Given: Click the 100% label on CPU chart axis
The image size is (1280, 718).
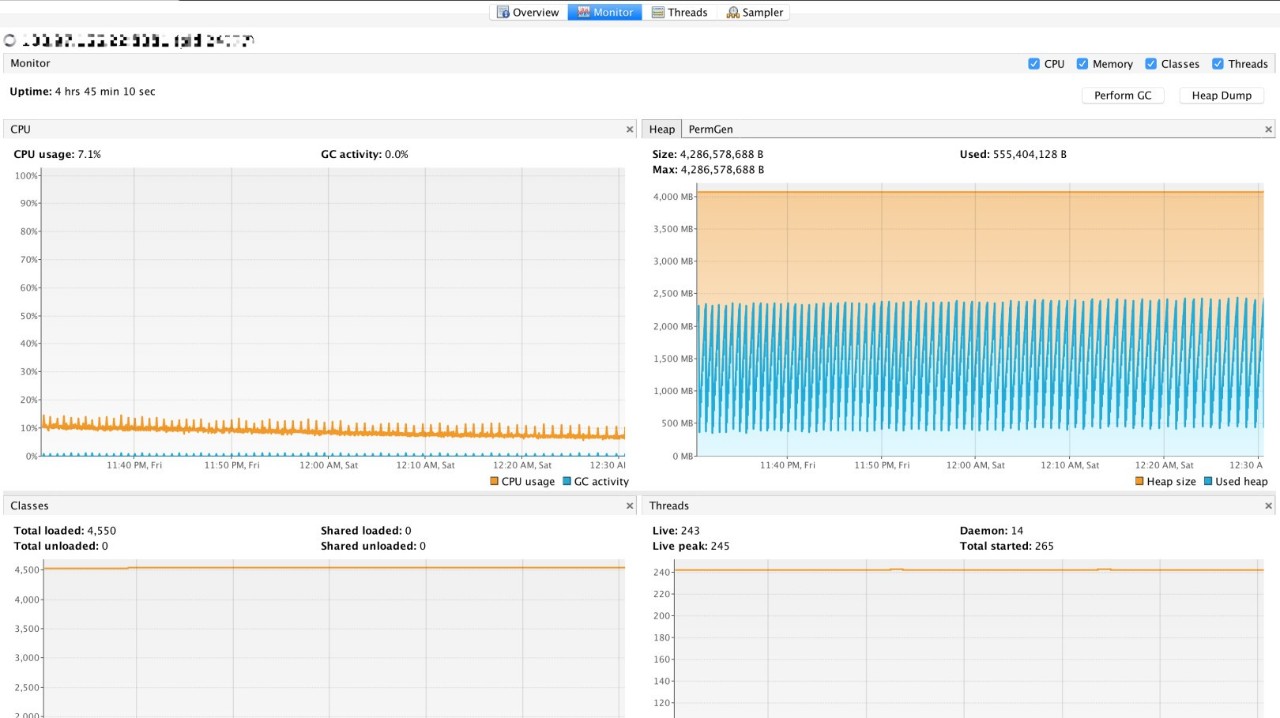Looking at the screenshot, I should click(26, 176).
